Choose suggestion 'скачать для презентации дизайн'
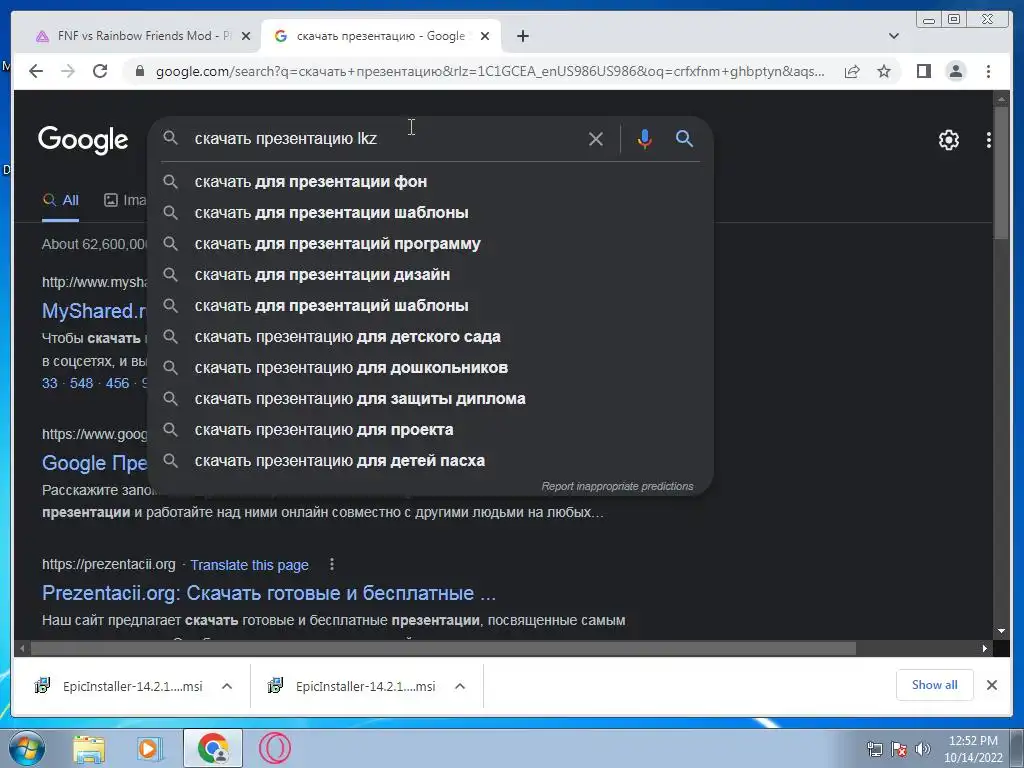 point(430,274)
